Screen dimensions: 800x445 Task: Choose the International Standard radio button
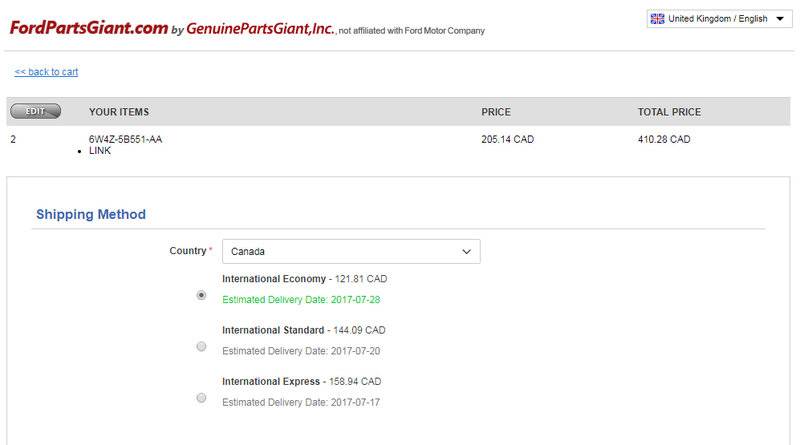(x=201, y=346)
